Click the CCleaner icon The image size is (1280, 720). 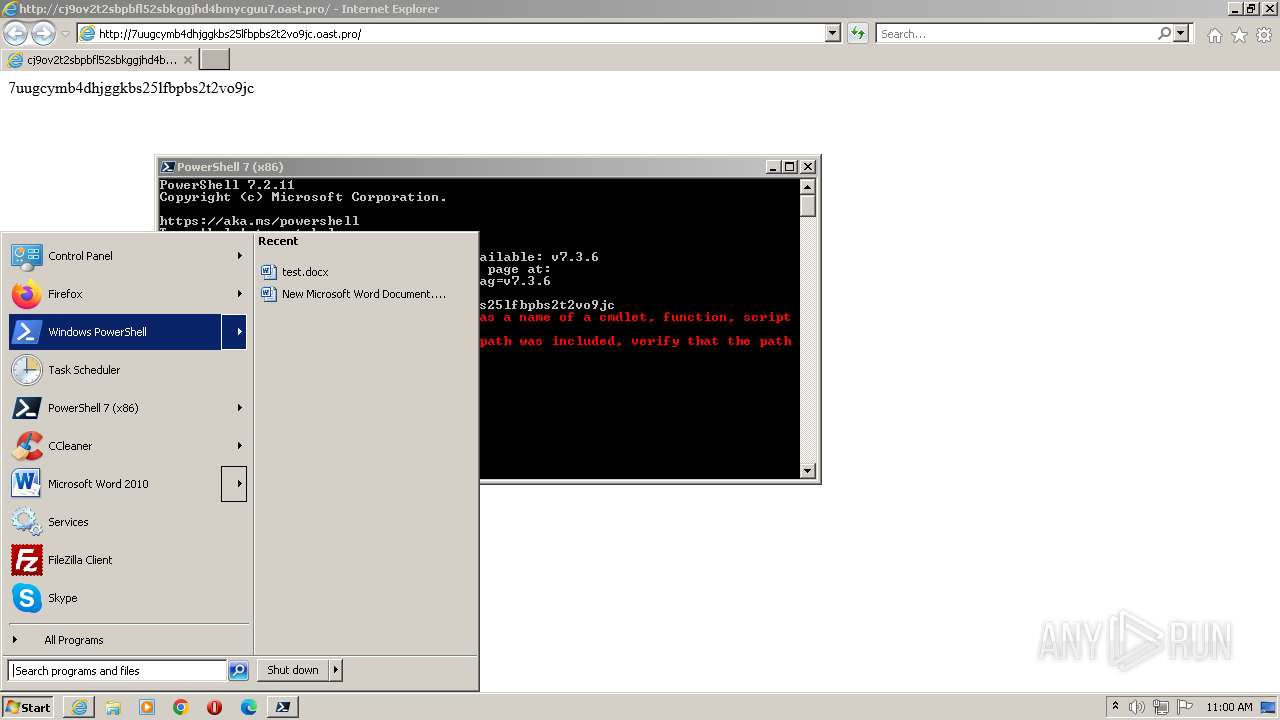pyautogui.click(x=26, y=446)
